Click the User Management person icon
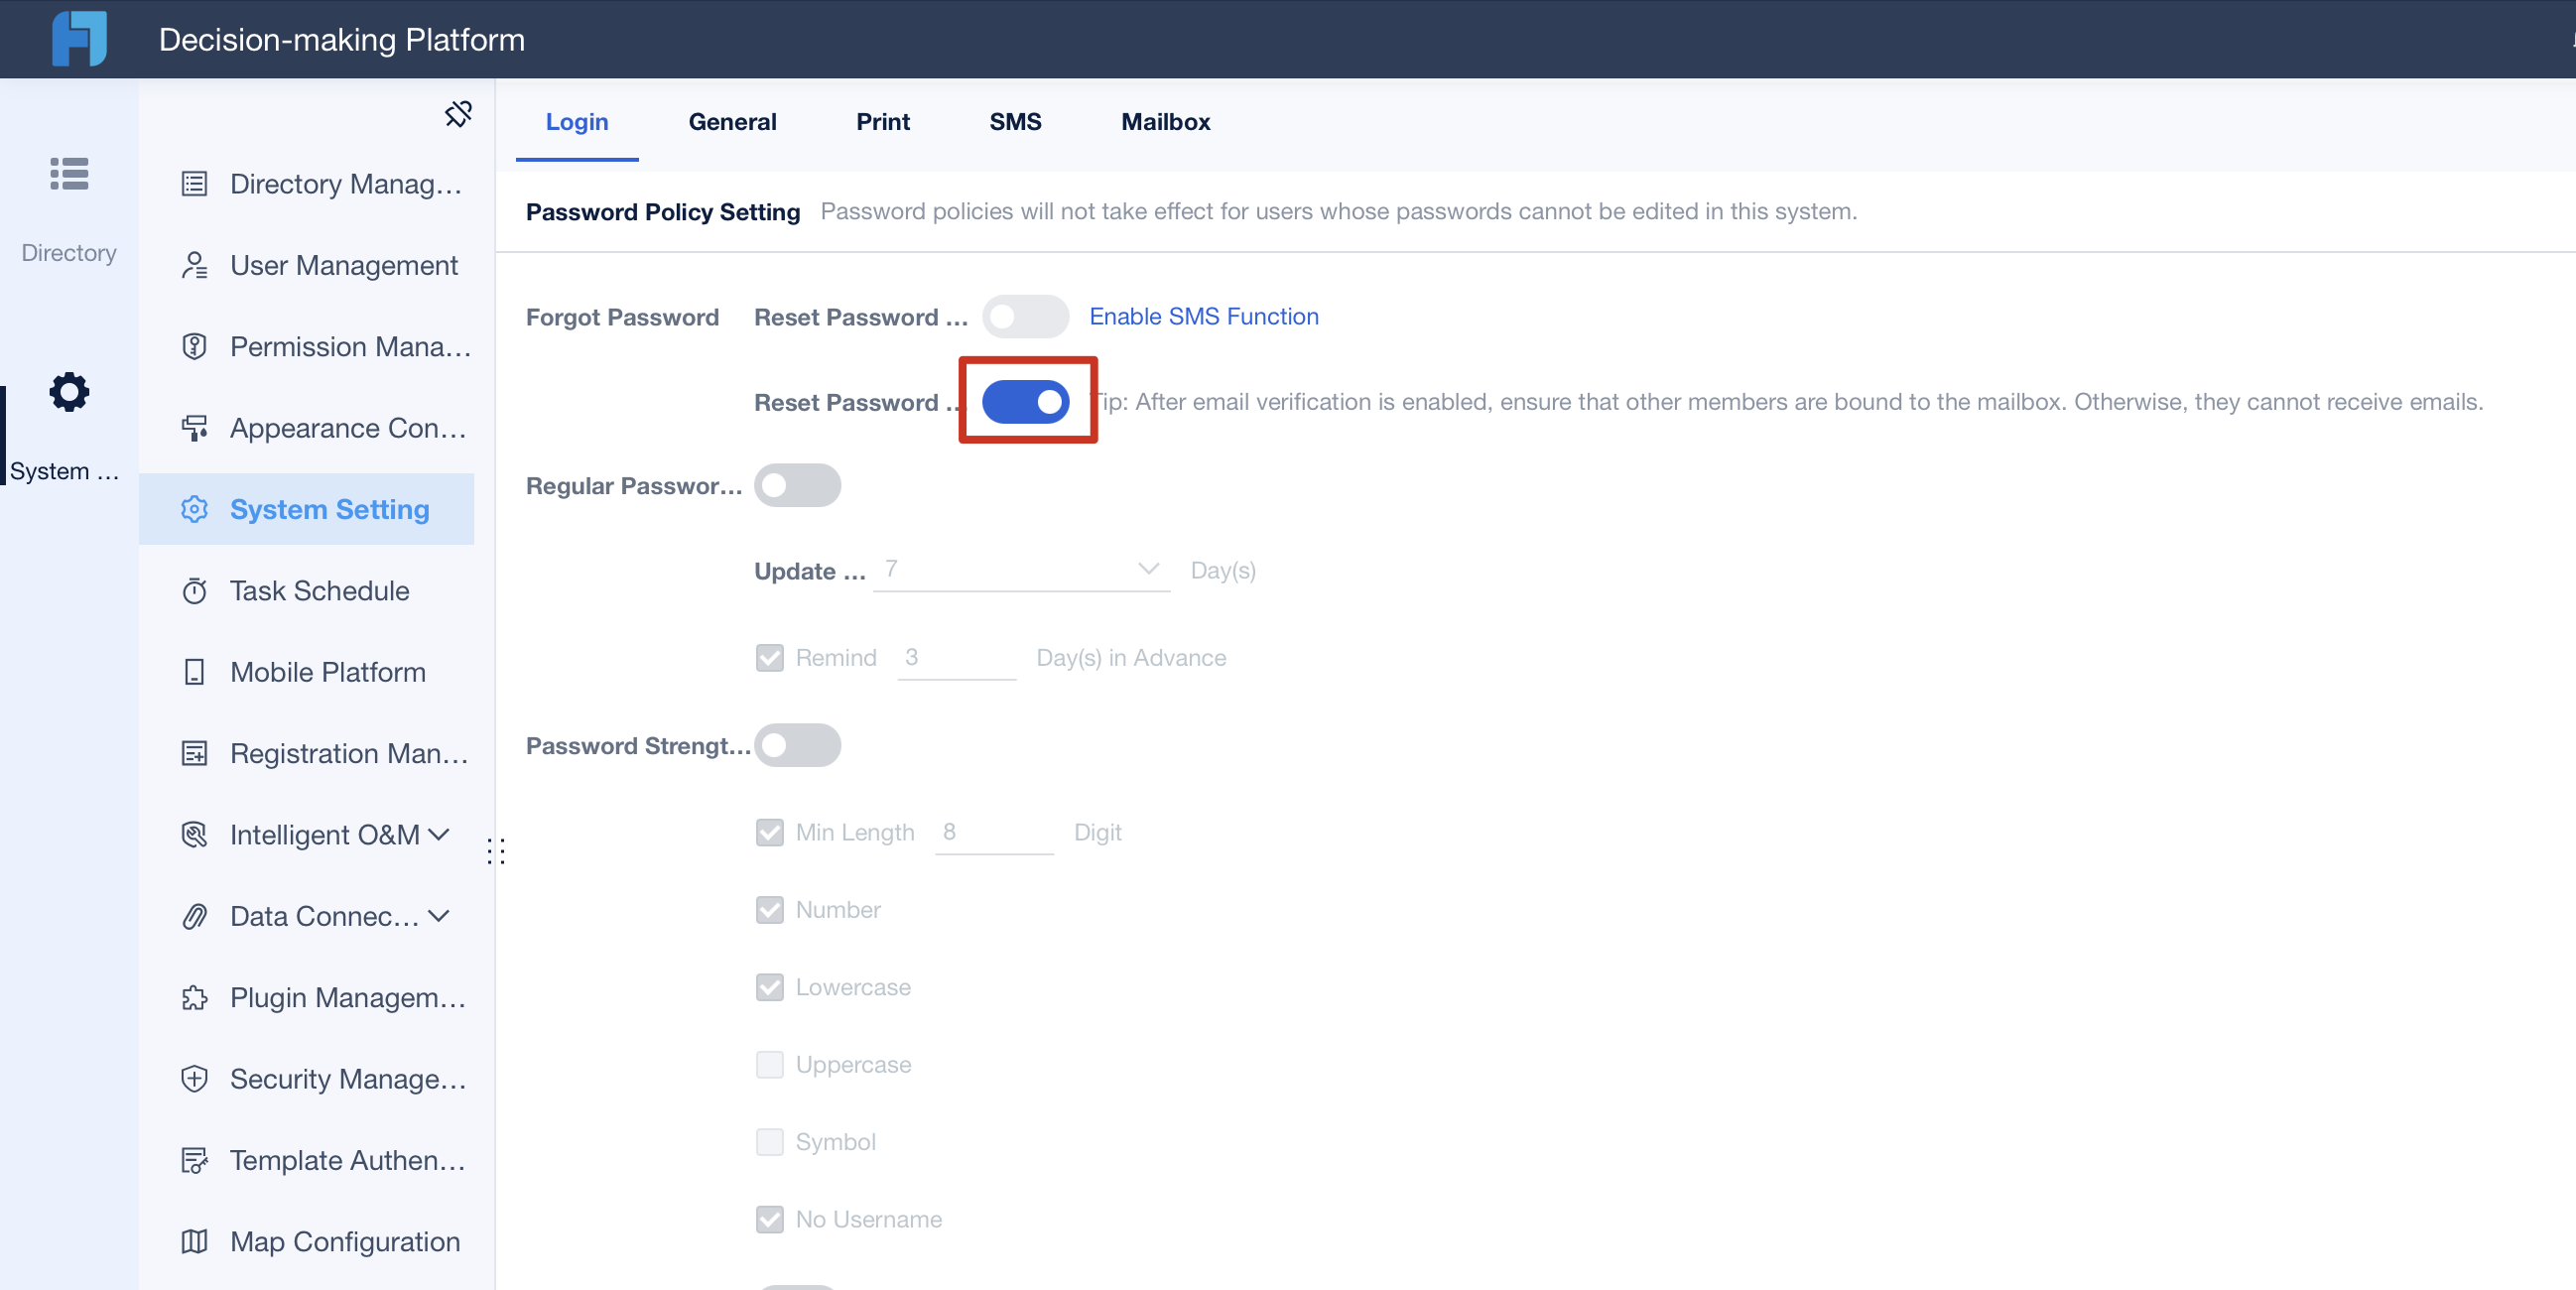 194,265
